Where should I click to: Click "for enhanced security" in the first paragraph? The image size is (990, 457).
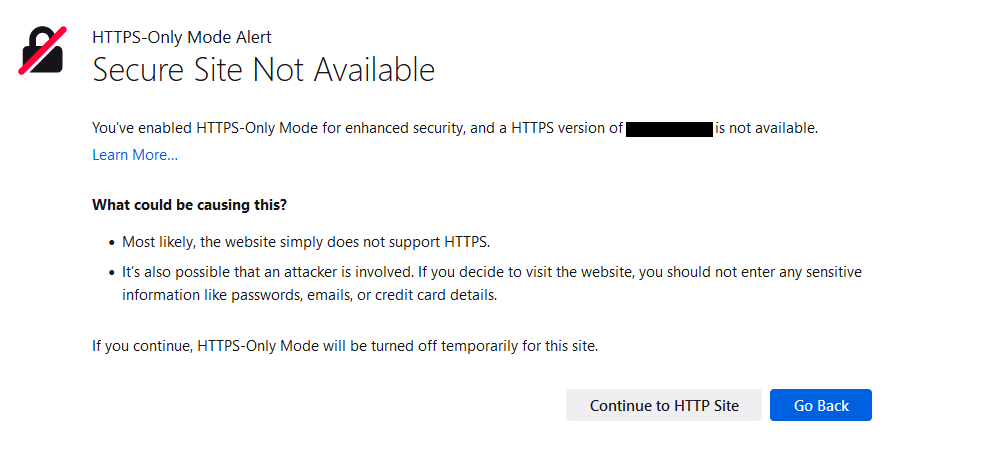[x=399, y=129]
